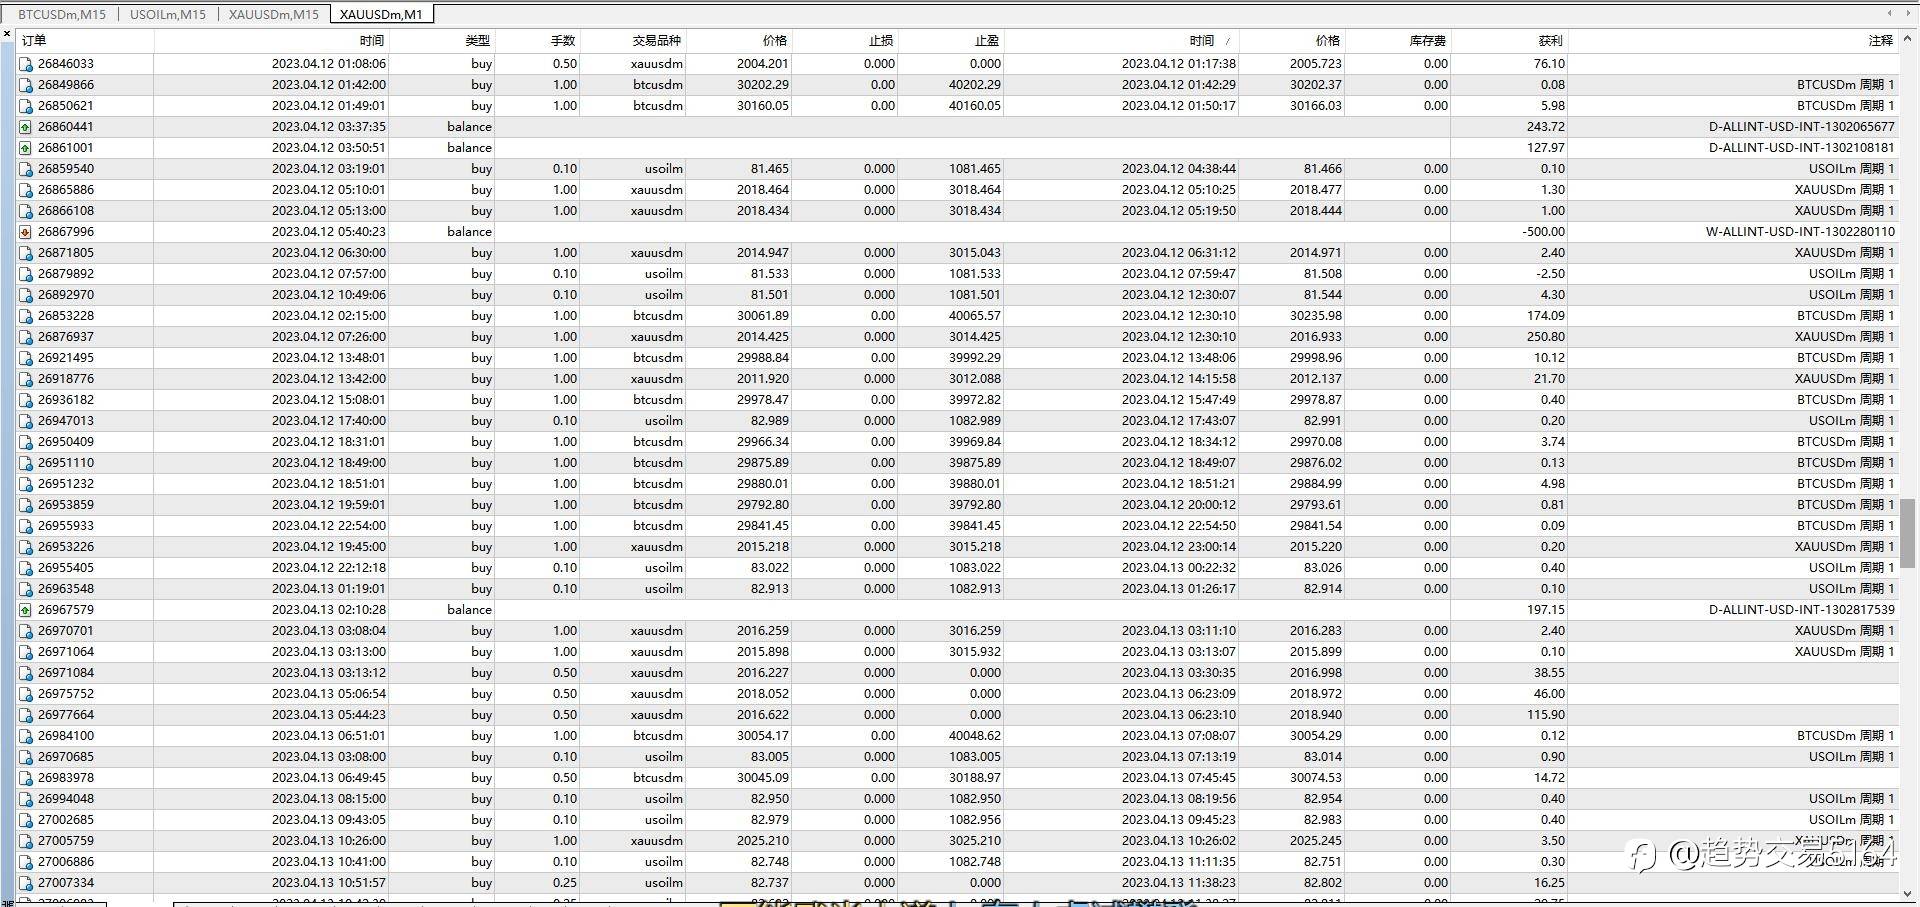Click the order icon for 27005759

tap(26, 841)
